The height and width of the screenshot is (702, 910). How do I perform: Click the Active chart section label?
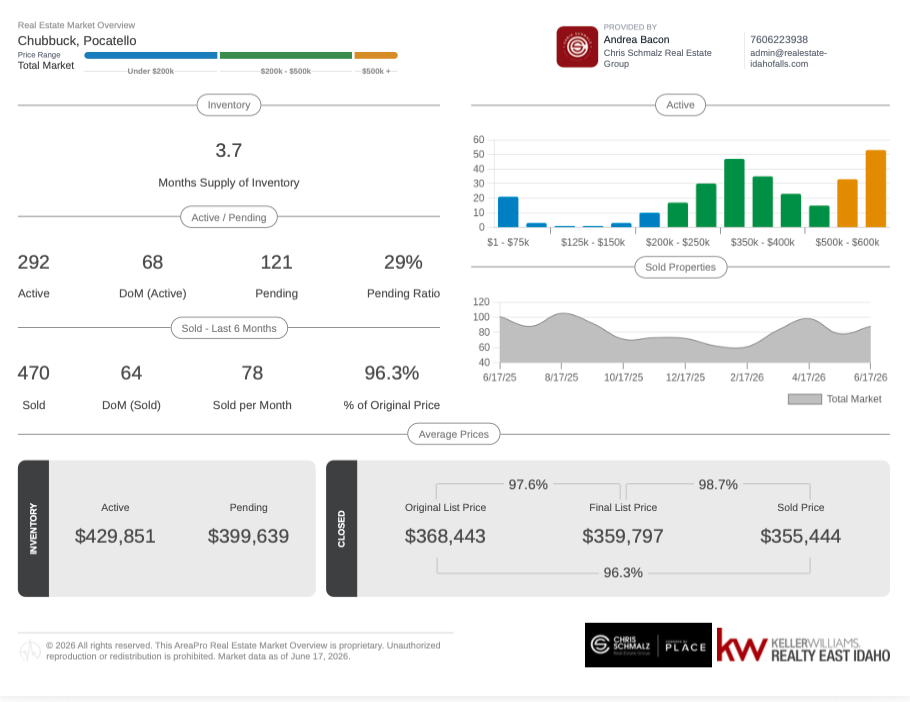click(680, 105)
